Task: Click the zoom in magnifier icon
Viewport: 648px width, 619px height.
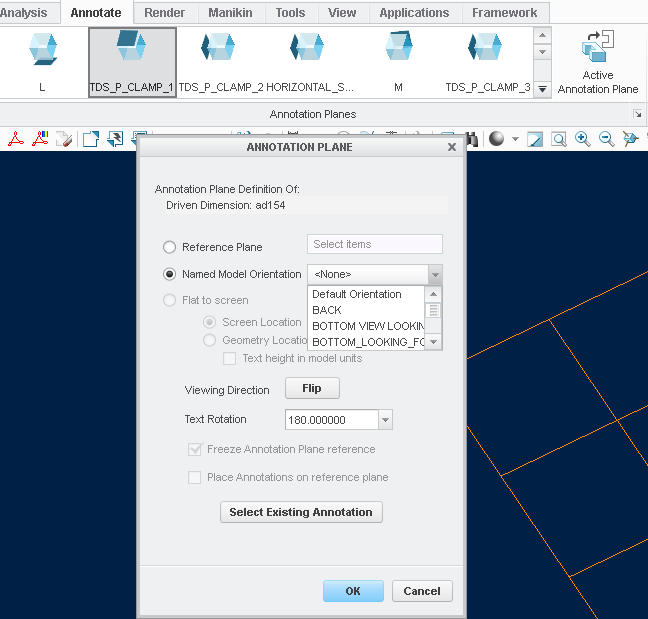Action: click(583, 139)
